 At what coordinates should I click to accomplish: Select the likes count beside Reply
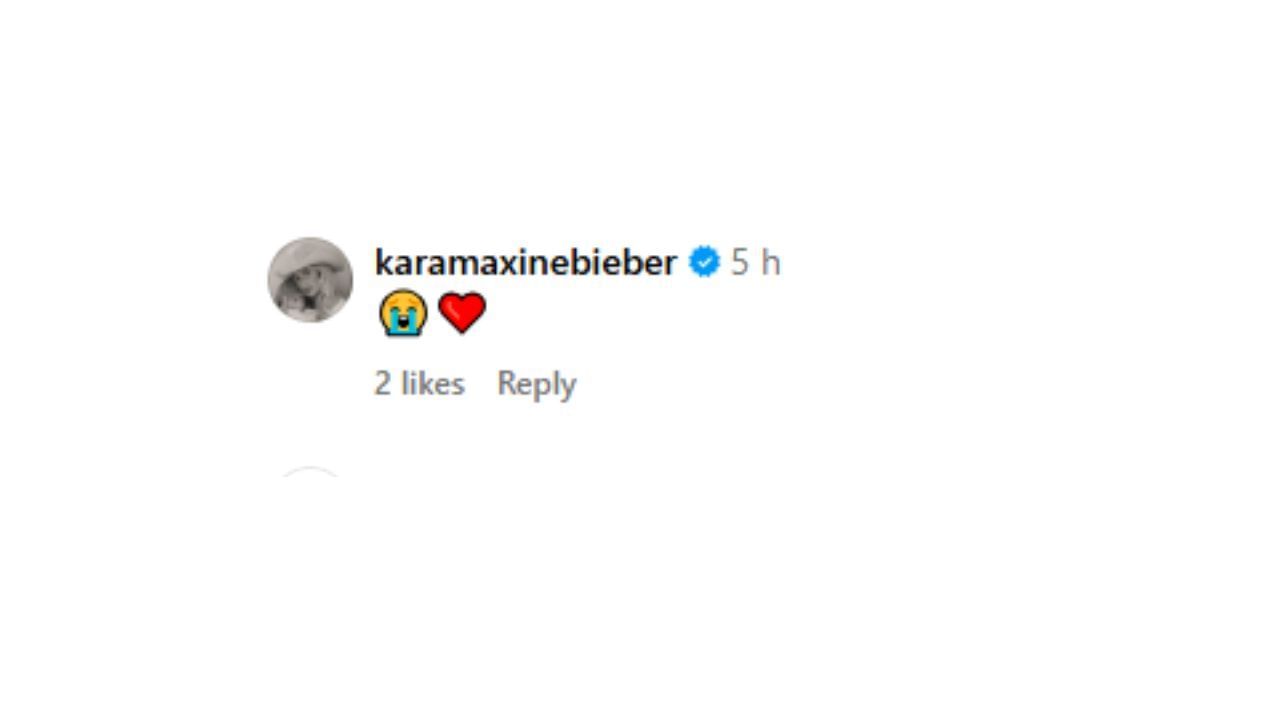coord(419,383)
